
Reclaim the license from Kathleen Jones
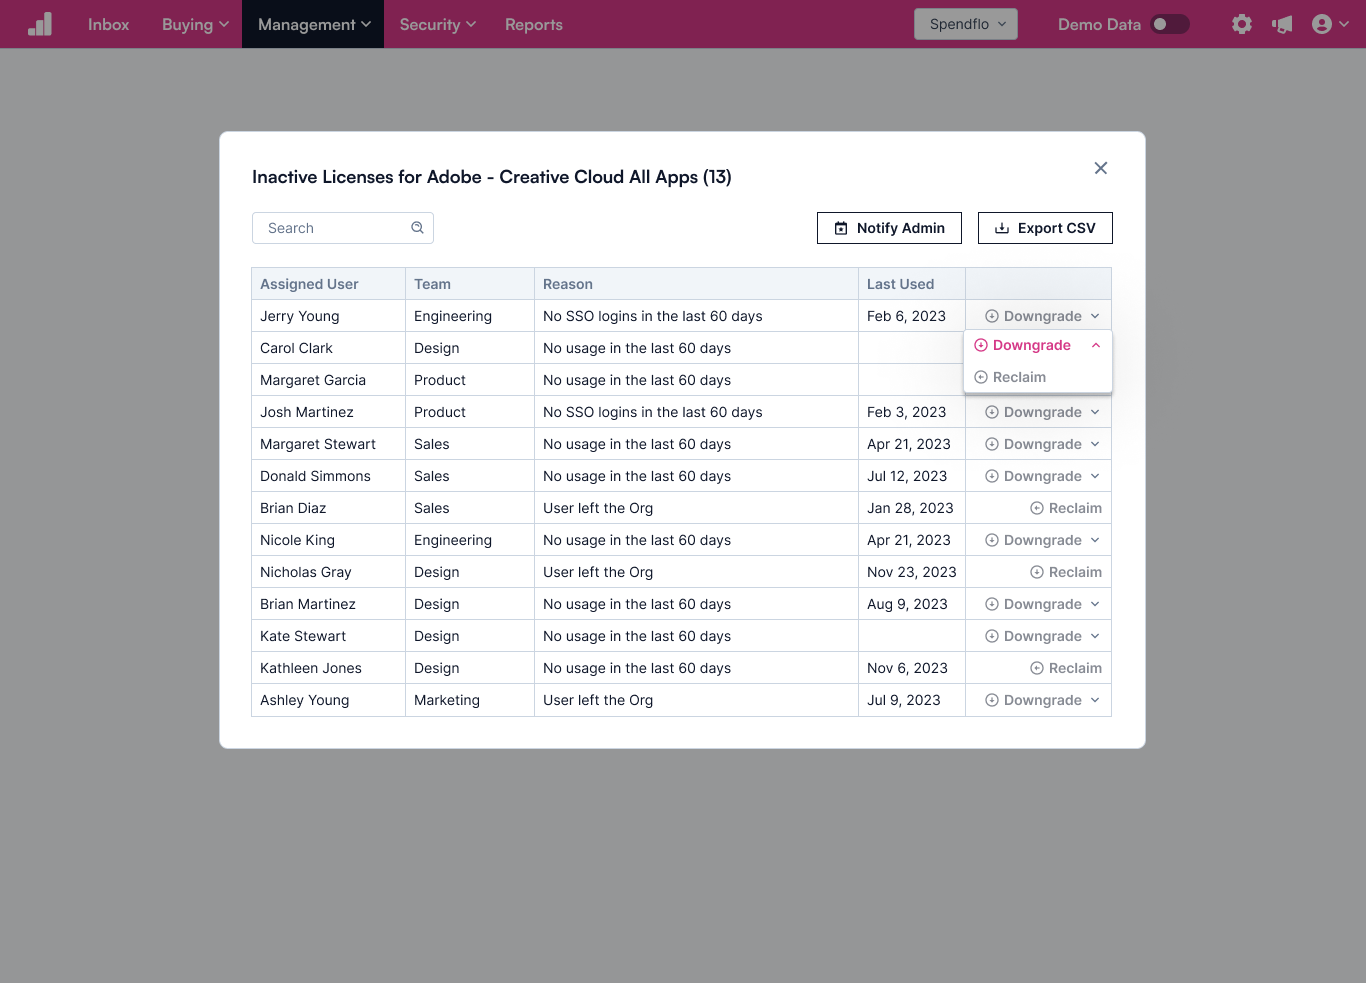[x=1066, y=668]
